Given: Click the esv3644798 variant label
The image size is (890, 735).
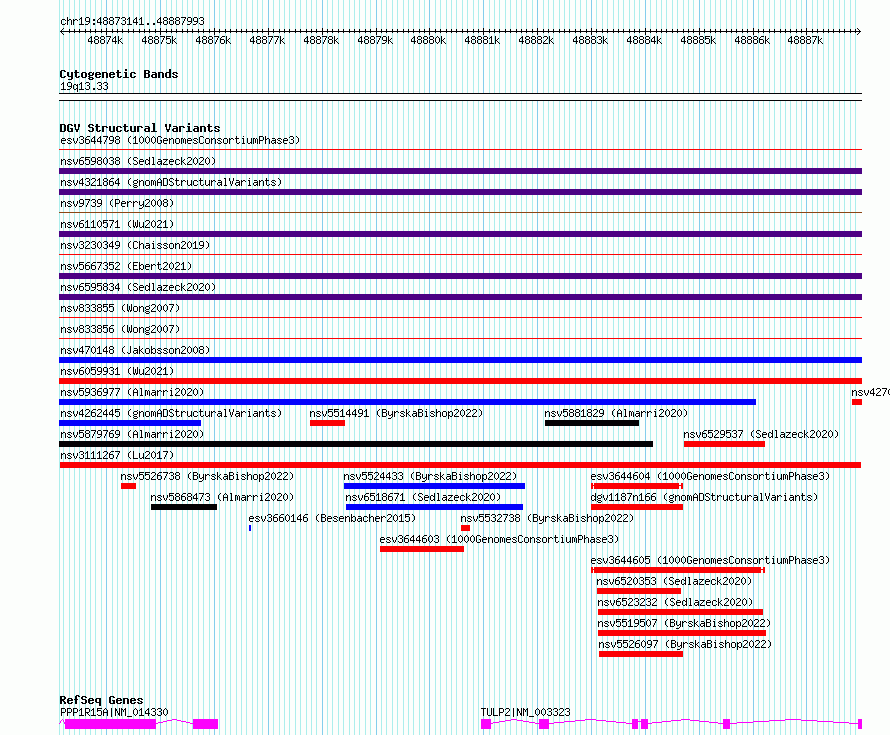Looking at the screenshot, I should (180, 140).
